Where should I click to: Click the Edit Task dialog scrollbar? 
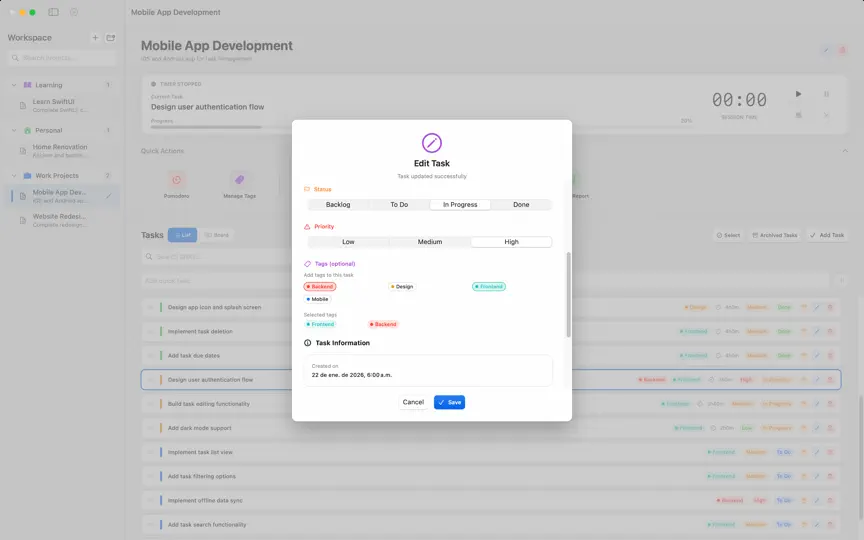point(568,295)
